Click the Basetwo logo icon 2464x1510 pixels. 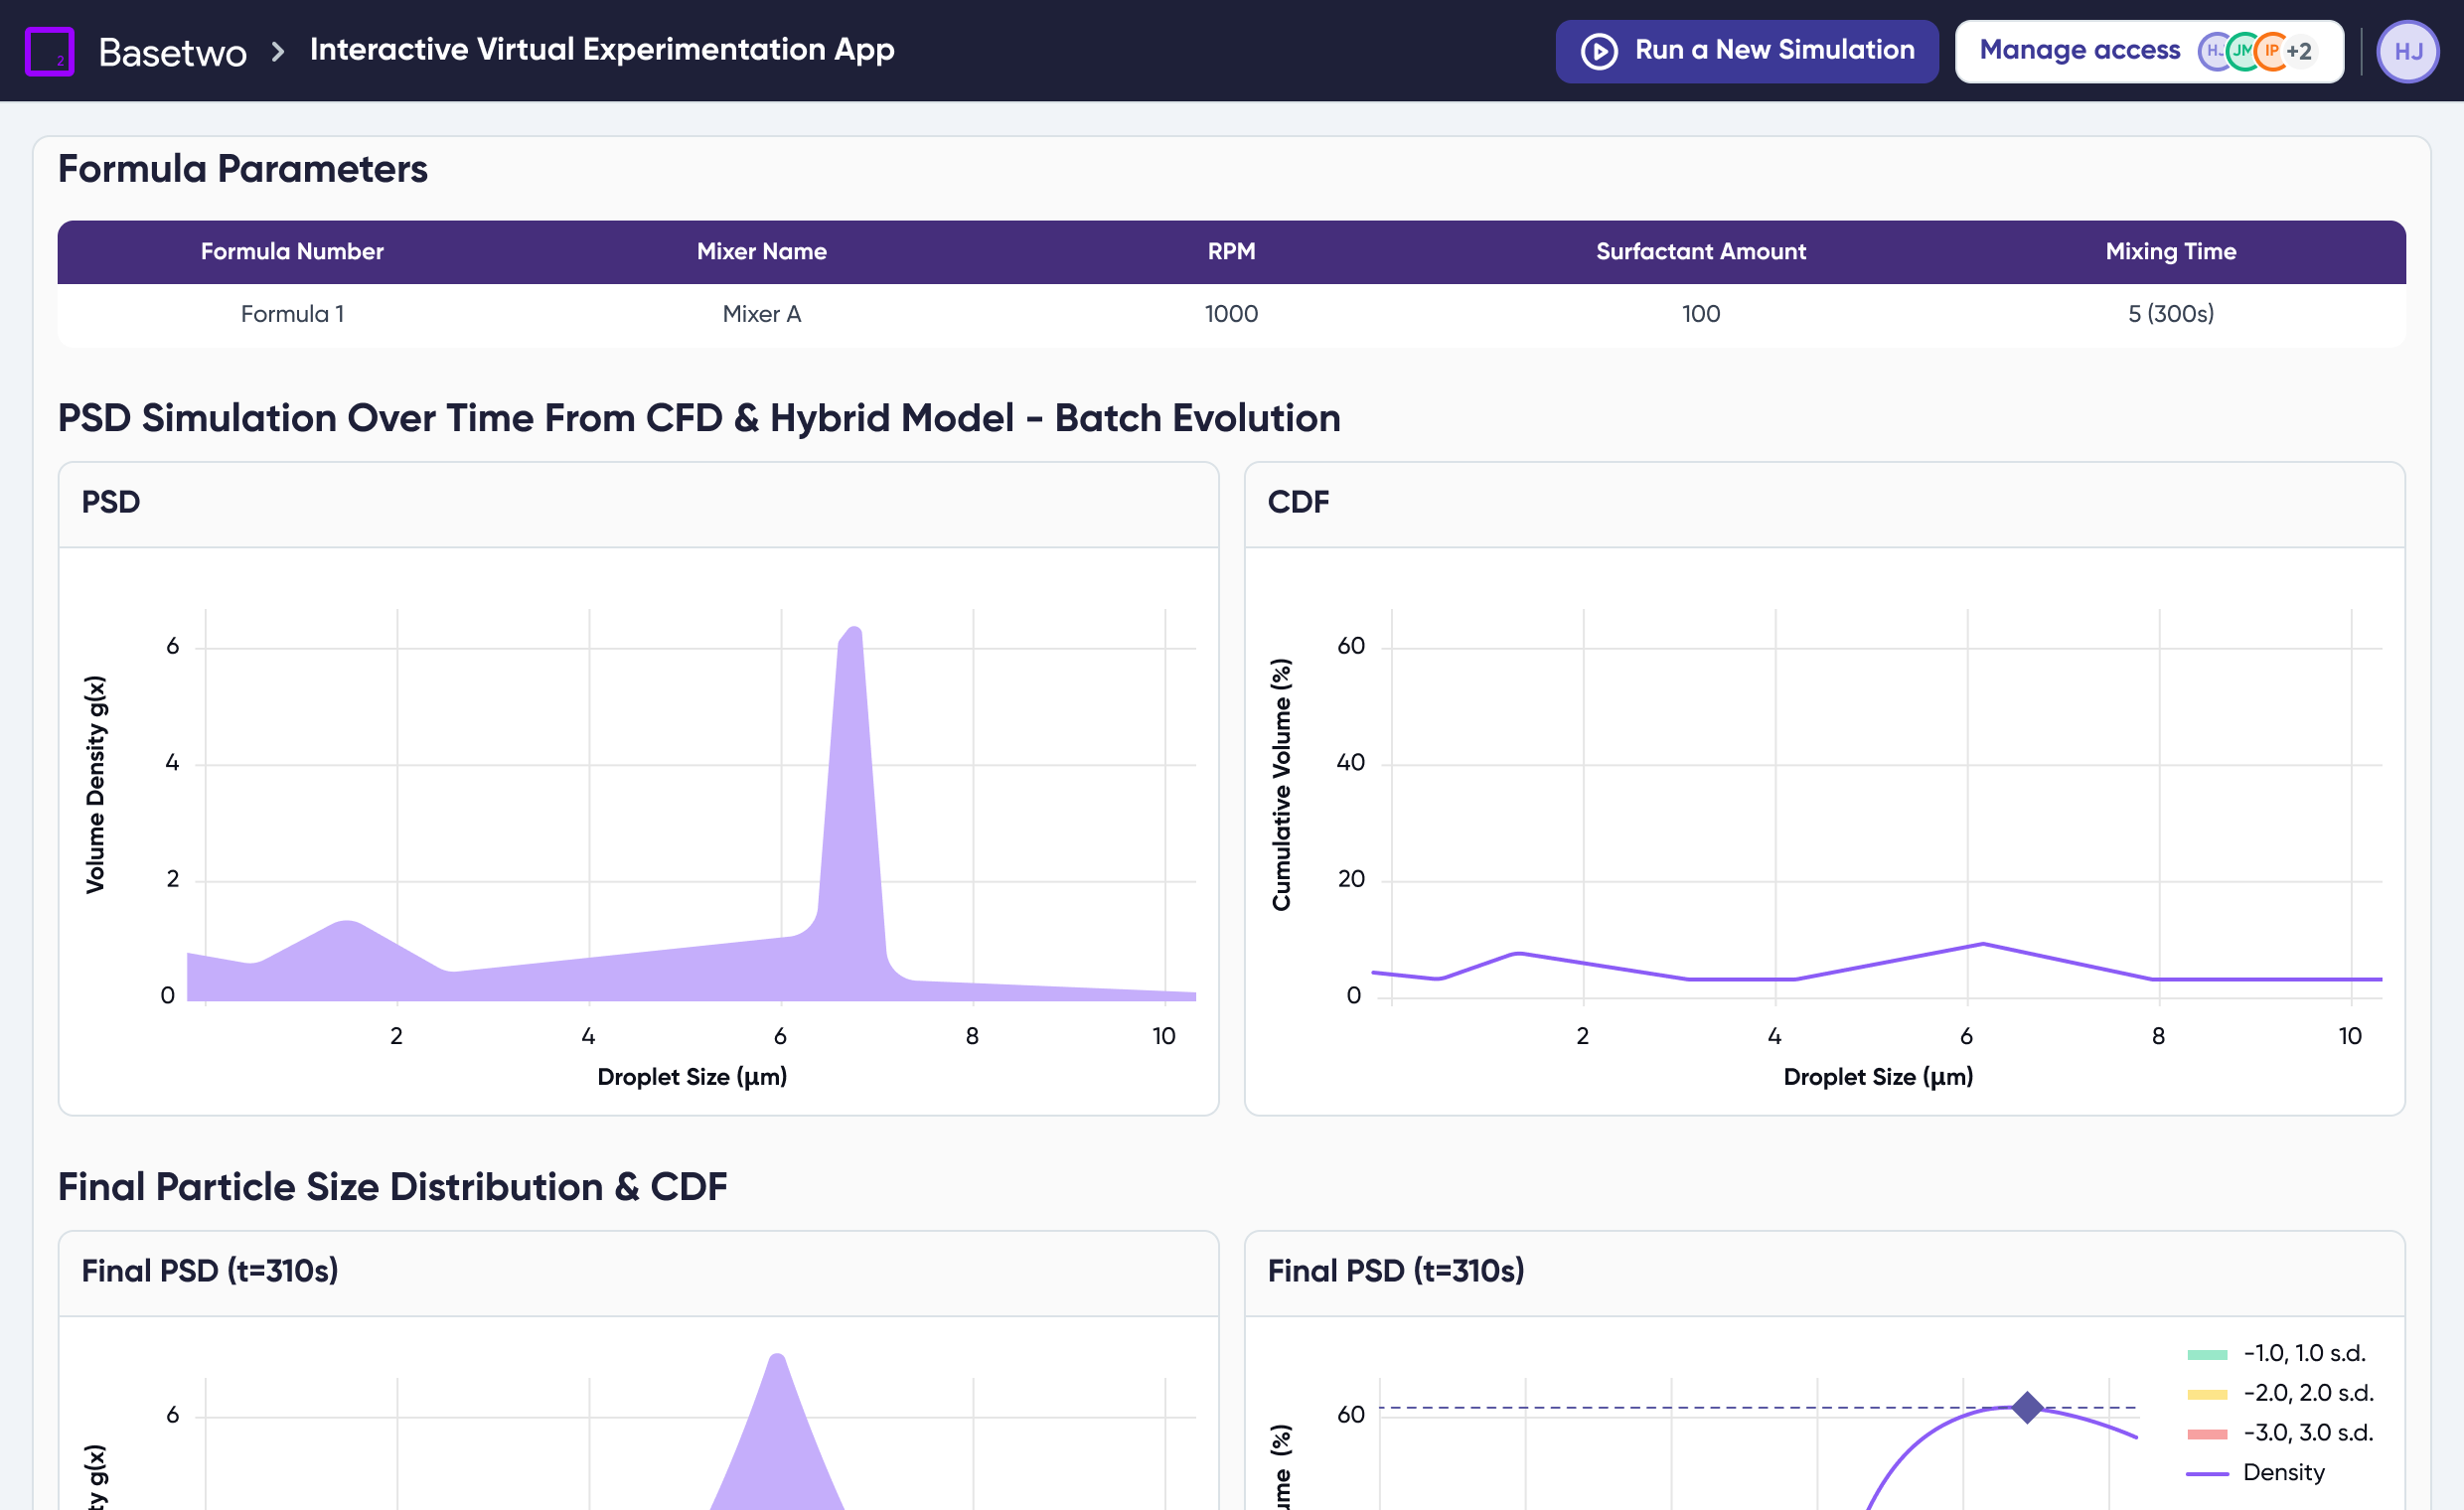click(49, 50)
